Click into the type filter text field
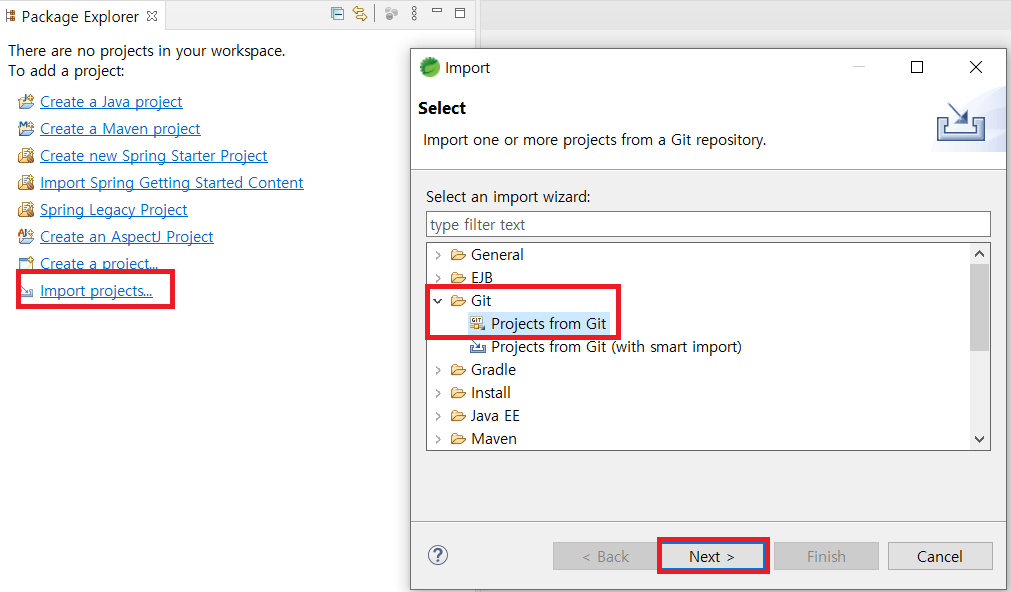1011x592 pixels. [x=708, y=224]
